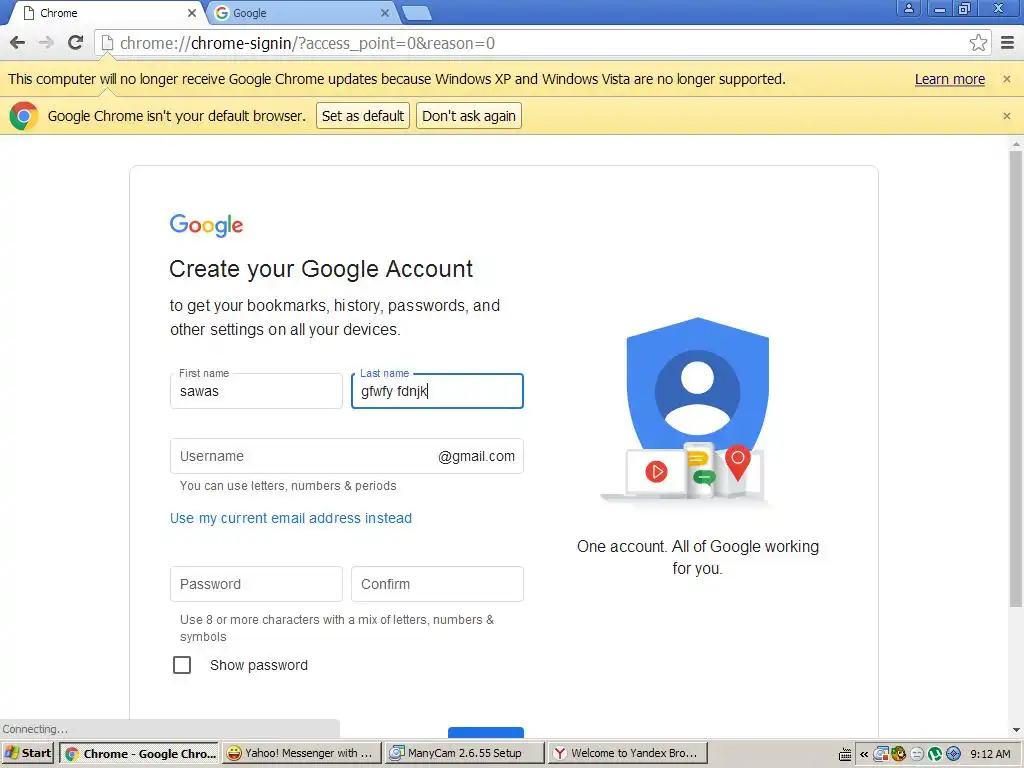Click the Chrome logo in the default browser bar
This screenshot has height=768, width=1024.
point(24,116)
